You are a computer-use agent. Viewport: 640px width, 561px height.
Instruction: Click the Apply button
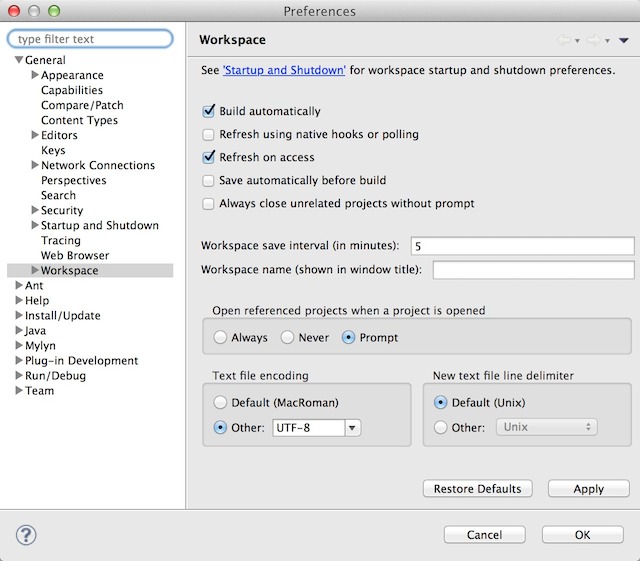pos(588,489)
